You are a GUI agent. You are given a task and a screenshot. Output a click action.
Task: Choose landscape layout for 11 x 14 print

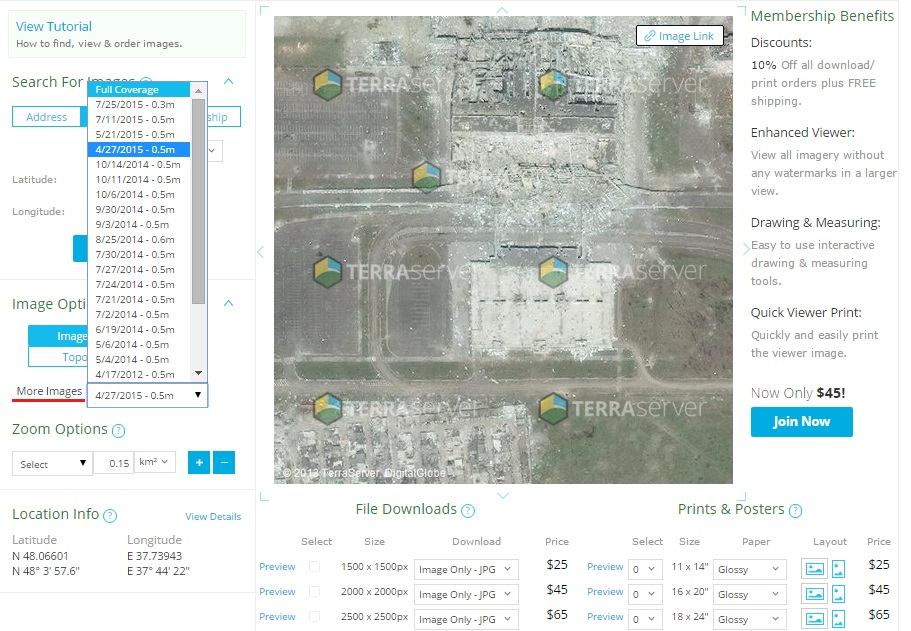pyautogui.click(x=815, y=569)
